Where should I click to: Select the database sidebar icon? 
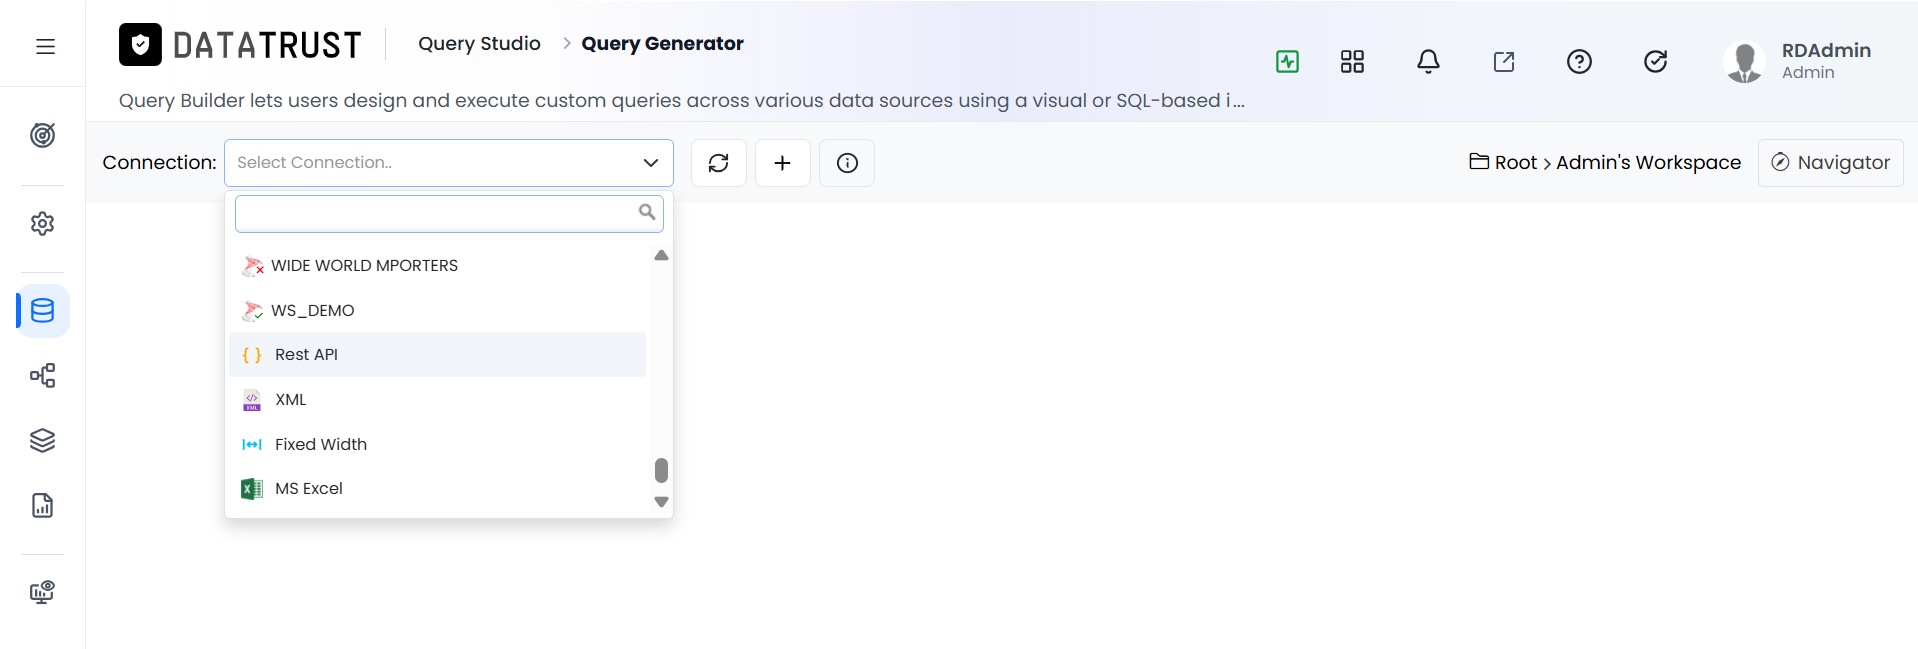pos(42,311)
